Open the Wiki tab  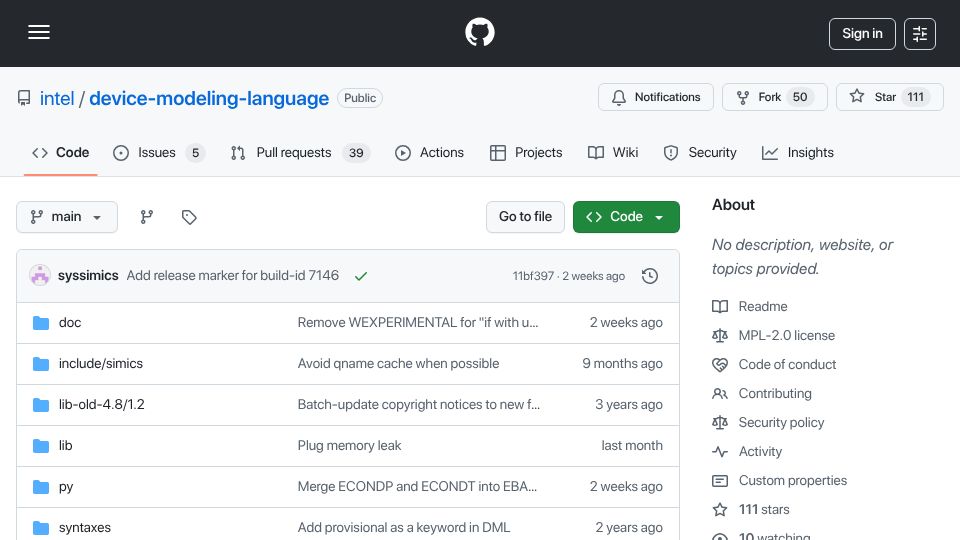(x=613, y=152)
